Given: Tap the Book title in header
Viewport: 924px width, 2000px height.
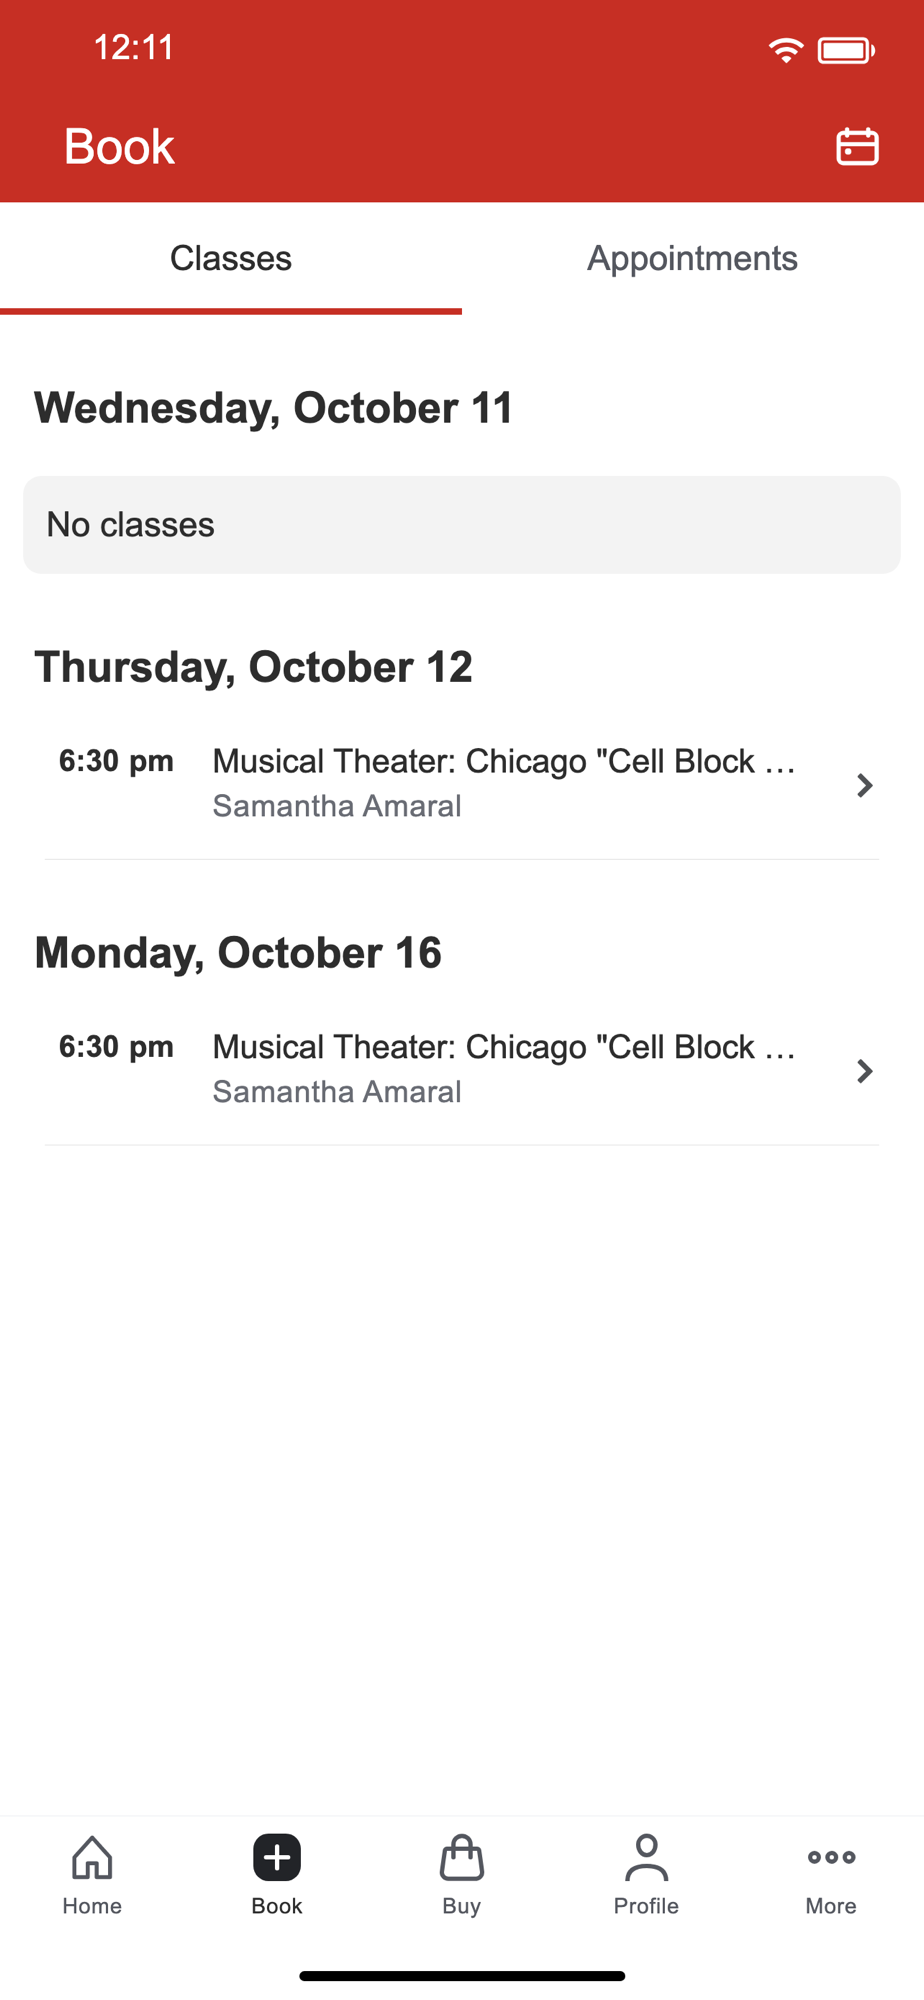Looking at the screenshot, I should pyautogui.click(x=119, y=147).
